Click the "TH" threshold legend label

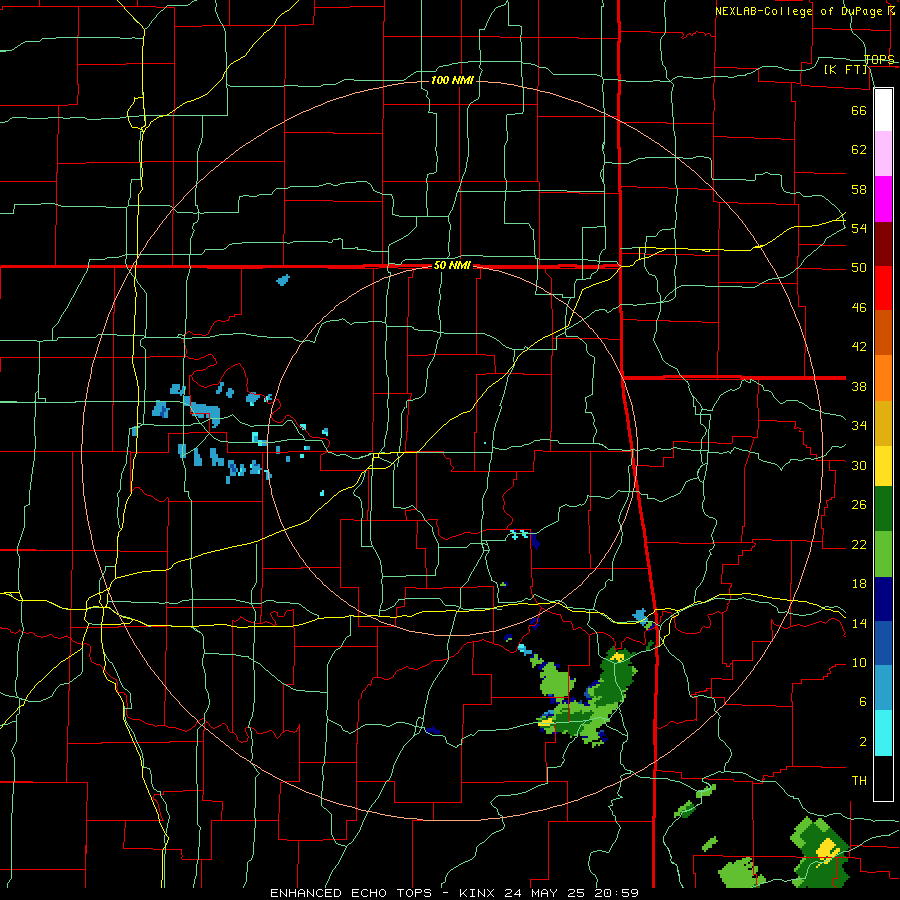(859, 781)
